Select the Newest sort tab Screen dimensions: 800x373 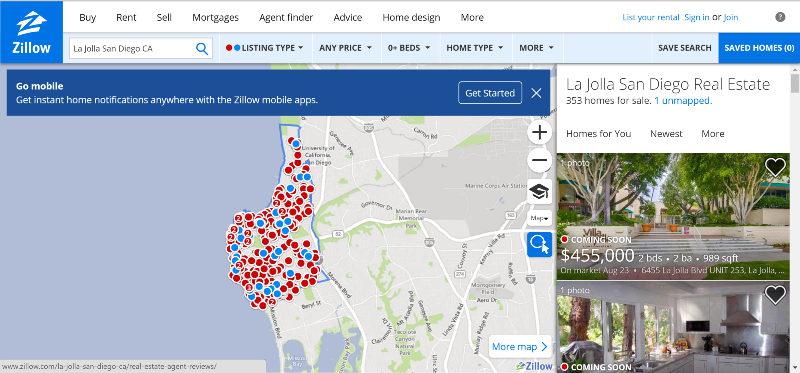pyautogui.click(x=666, y=134)
